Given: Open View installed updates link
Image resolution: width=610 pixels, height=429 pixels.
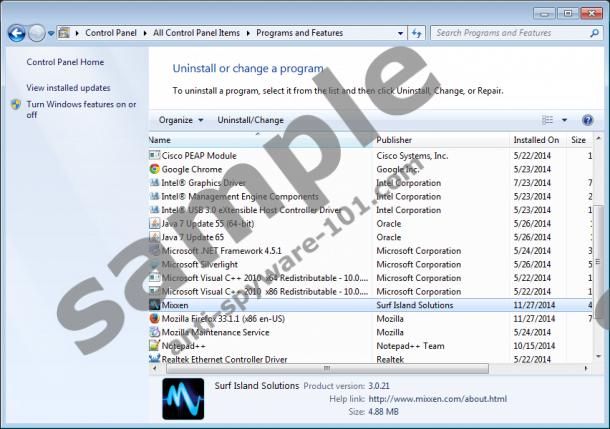Looking at the screenshot, I should 68,88.
